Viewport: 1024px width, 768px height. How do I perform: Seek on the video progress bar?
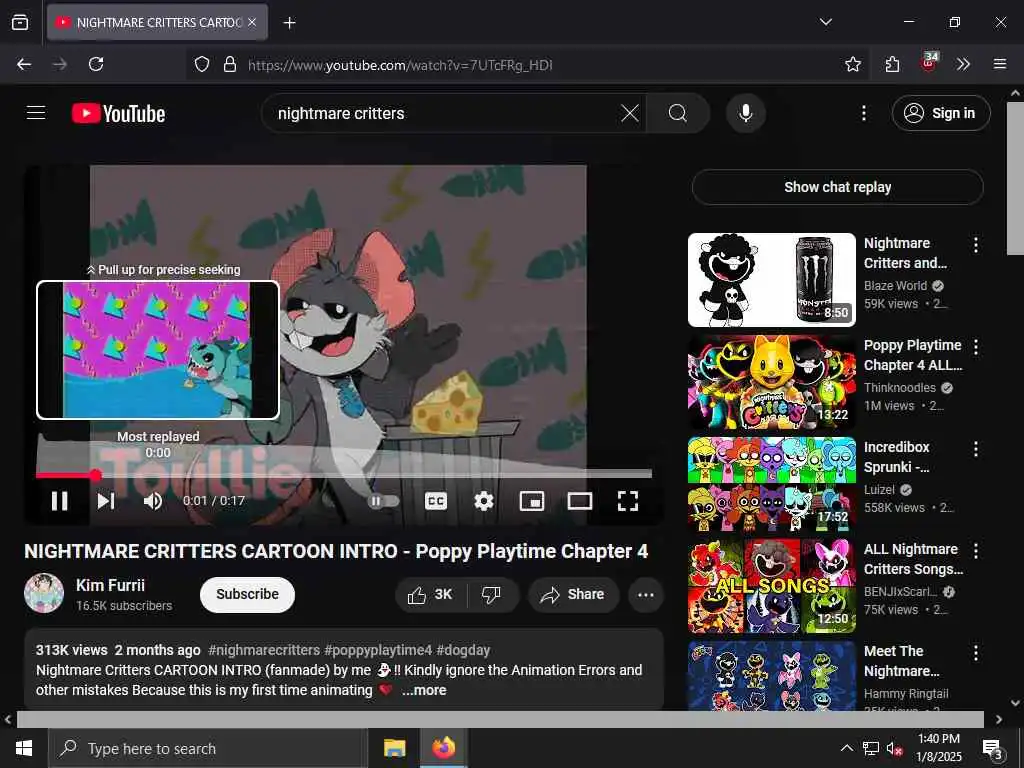point(344,475)
